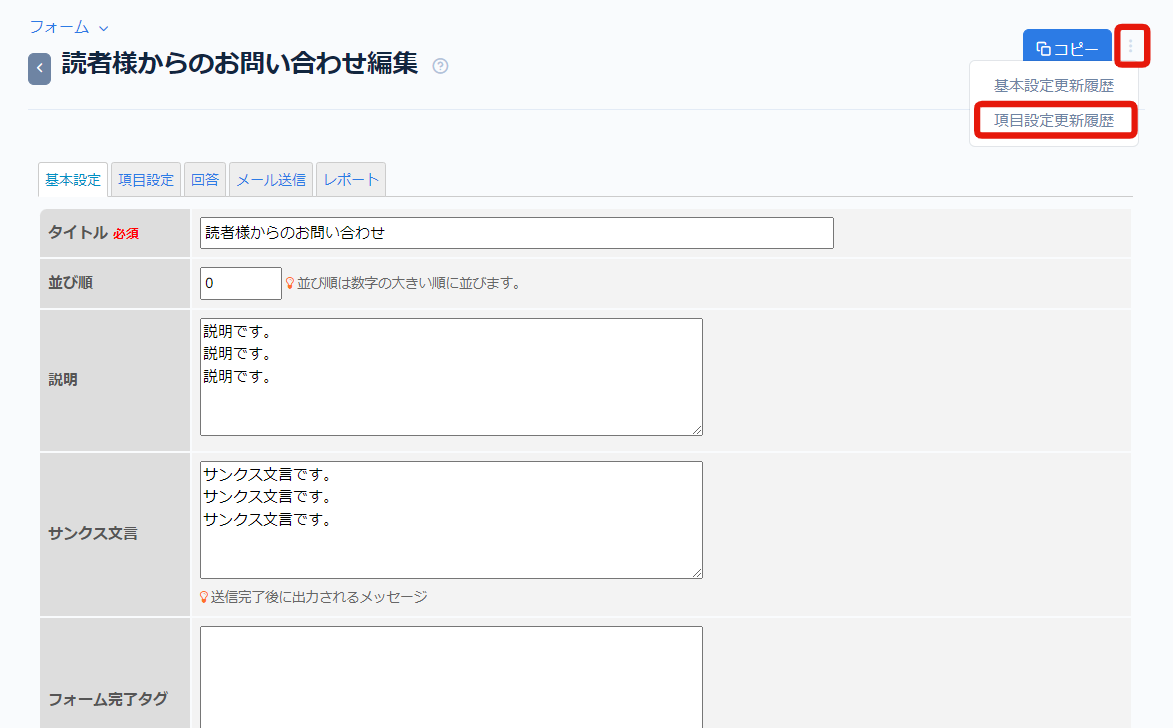Screen dimensions: 1173x728
Task: Click into the サンクス文言 textarea
Action: click(451, 520)
